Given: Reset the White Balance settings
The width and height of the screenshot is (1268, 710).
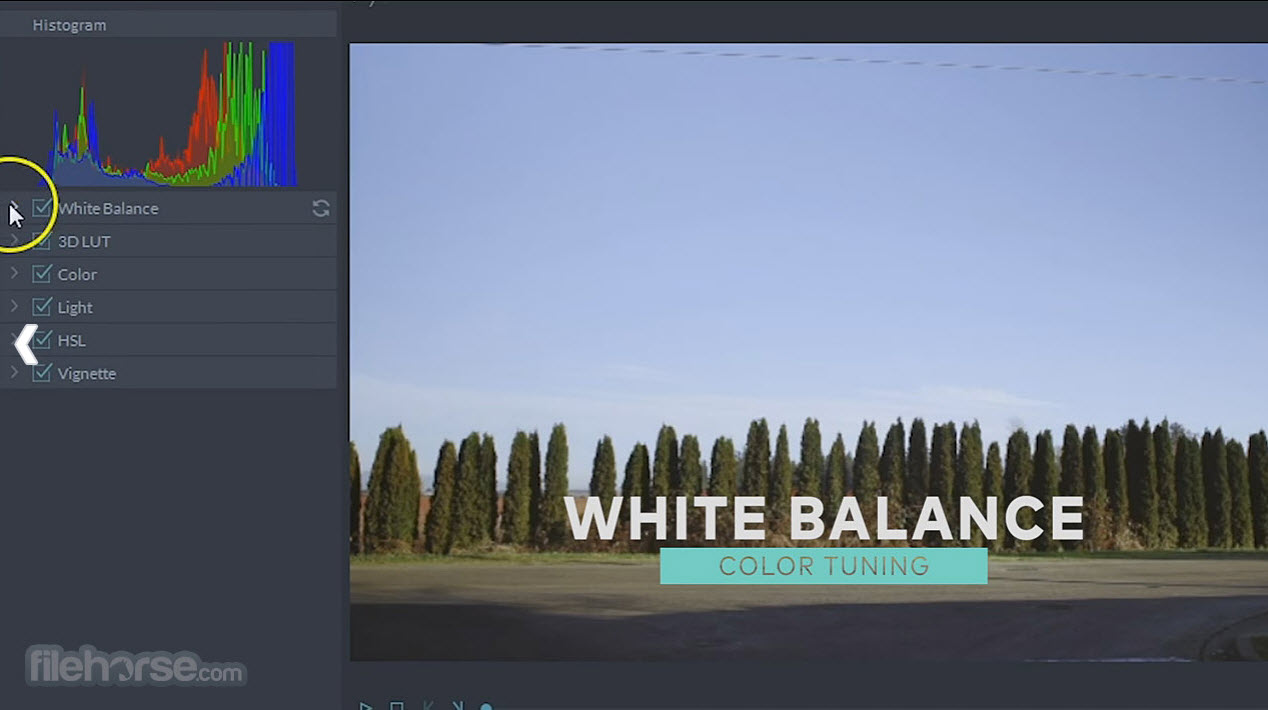Looking at the screenshot, I should click(x=321, y=209).
